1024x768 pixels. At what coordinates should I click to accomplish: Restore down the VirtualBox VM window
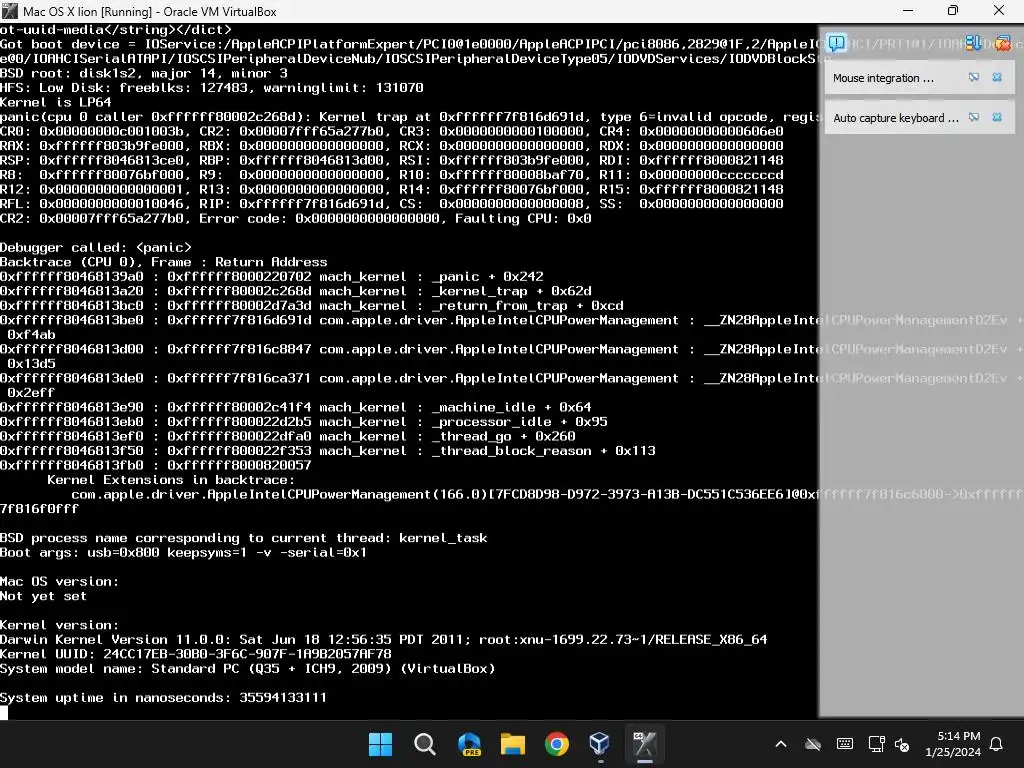pyautogui.click(x=953, y=11)
